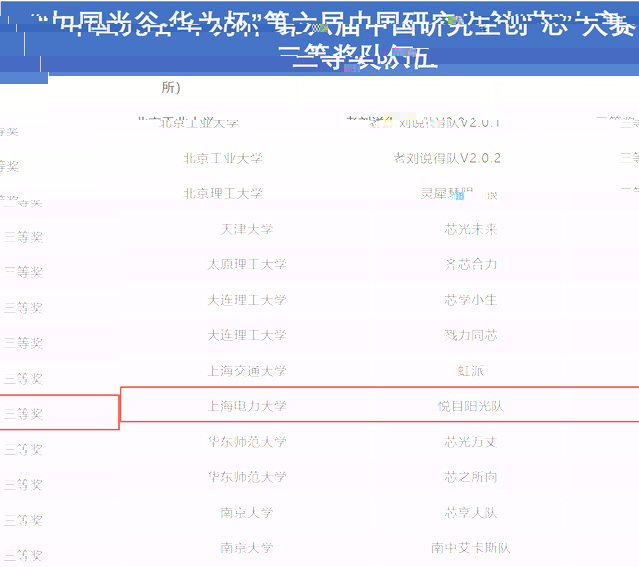Click the team name 芯光万丈

[471, 441]
